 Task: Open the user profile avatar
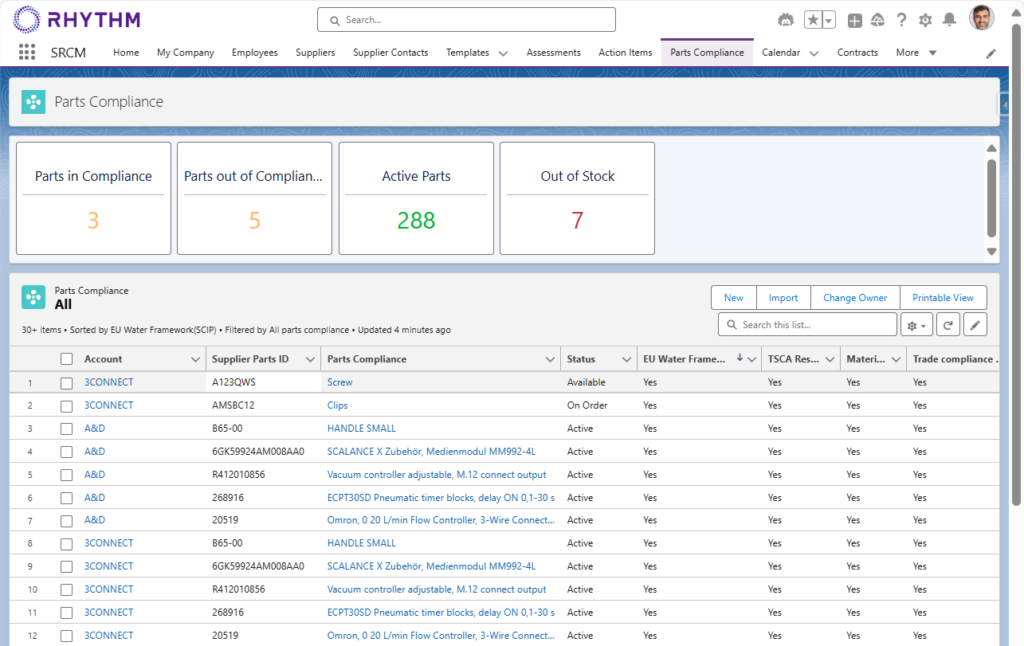point(982,19)
